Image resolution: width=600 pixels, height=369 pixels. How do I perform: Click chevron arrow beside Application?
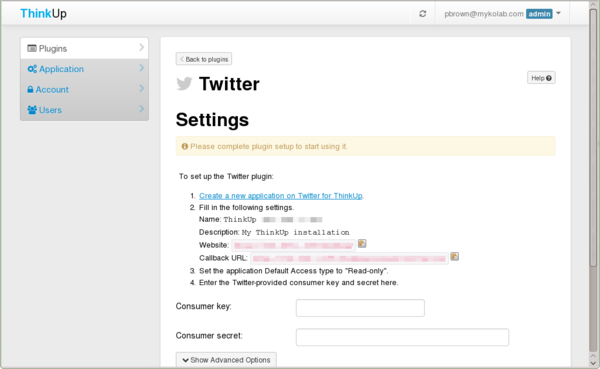(142, 68)
